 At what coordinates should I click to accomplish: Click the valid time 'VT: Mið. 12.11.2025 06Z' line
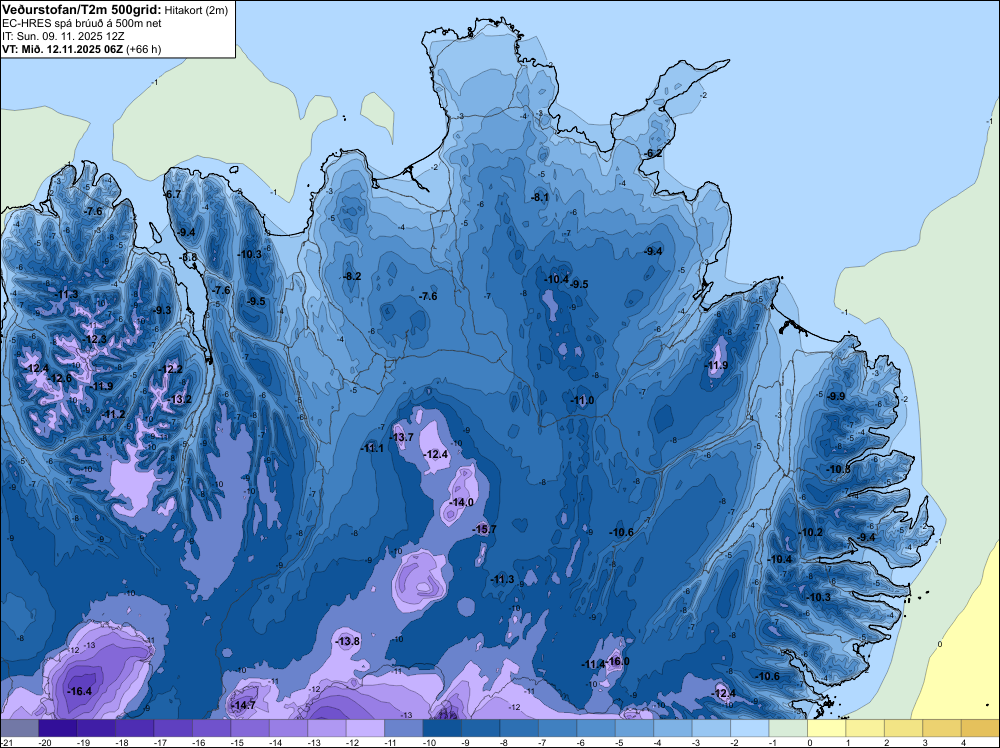62,49
